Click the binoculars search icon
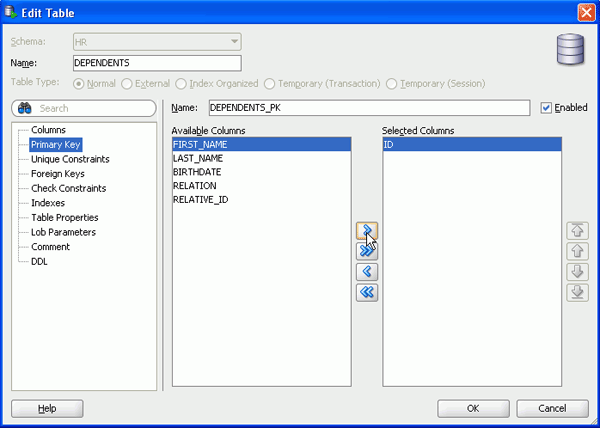 click(24, 108)
